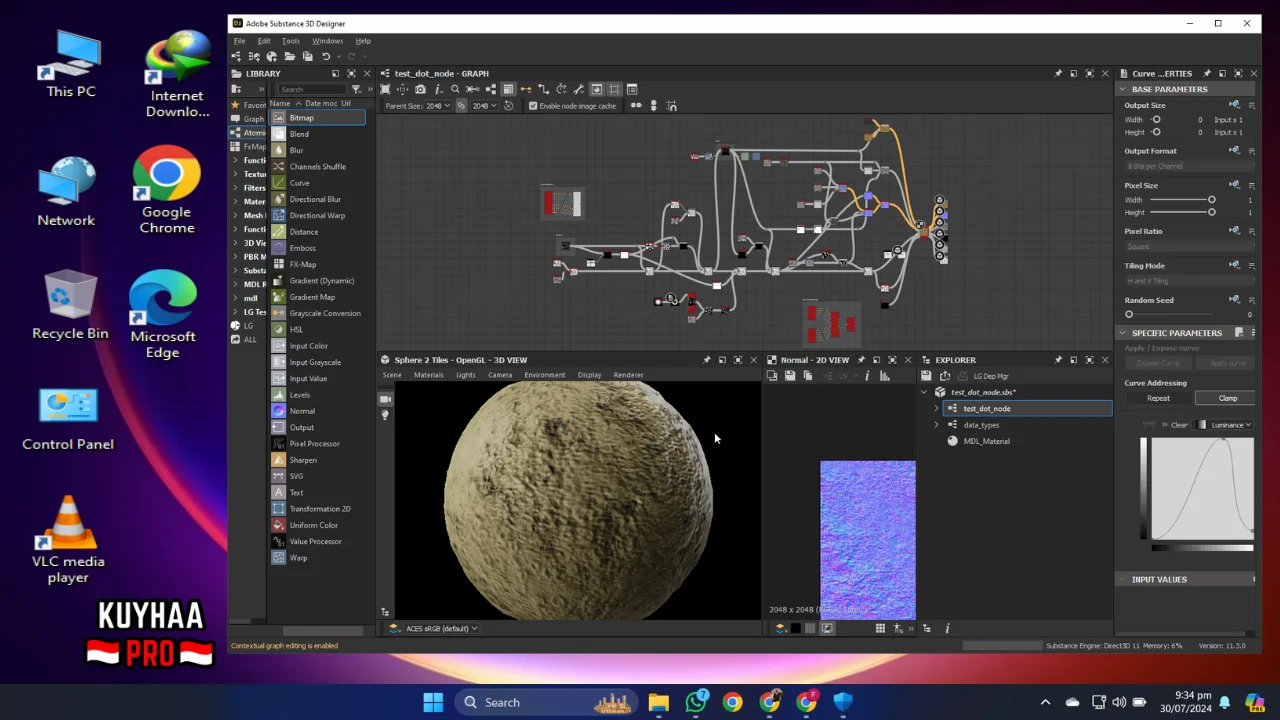Click the grid tiling icon below 2D view

880,628
